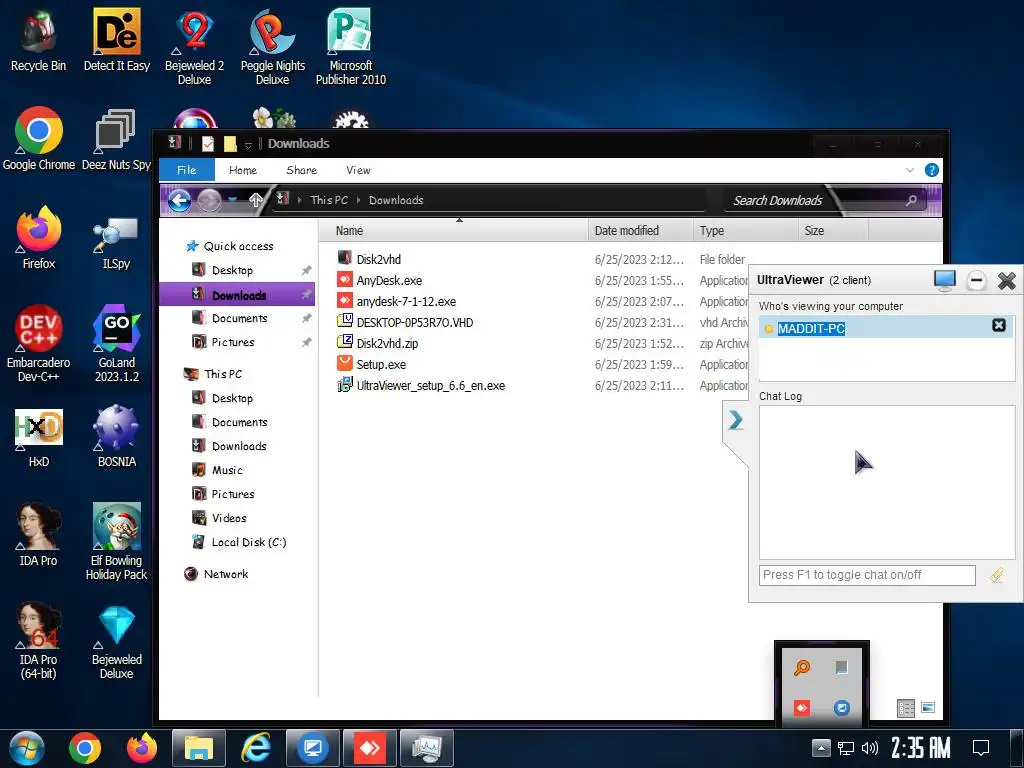Open BOSNIA desktop icon

tap(116, 438)
